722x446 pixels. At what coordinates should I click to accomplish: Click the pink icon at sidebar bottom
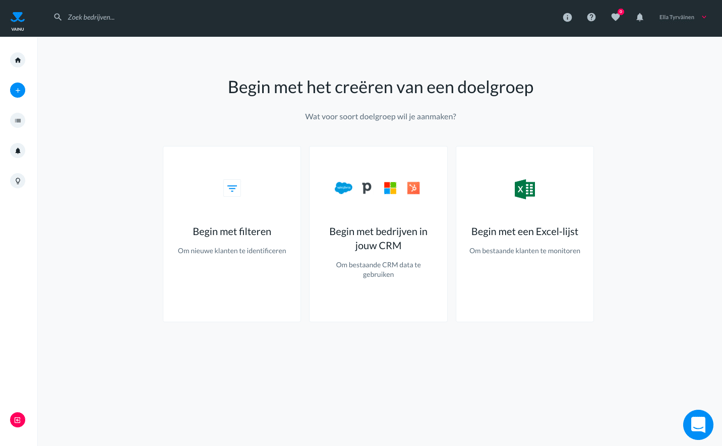17,420
